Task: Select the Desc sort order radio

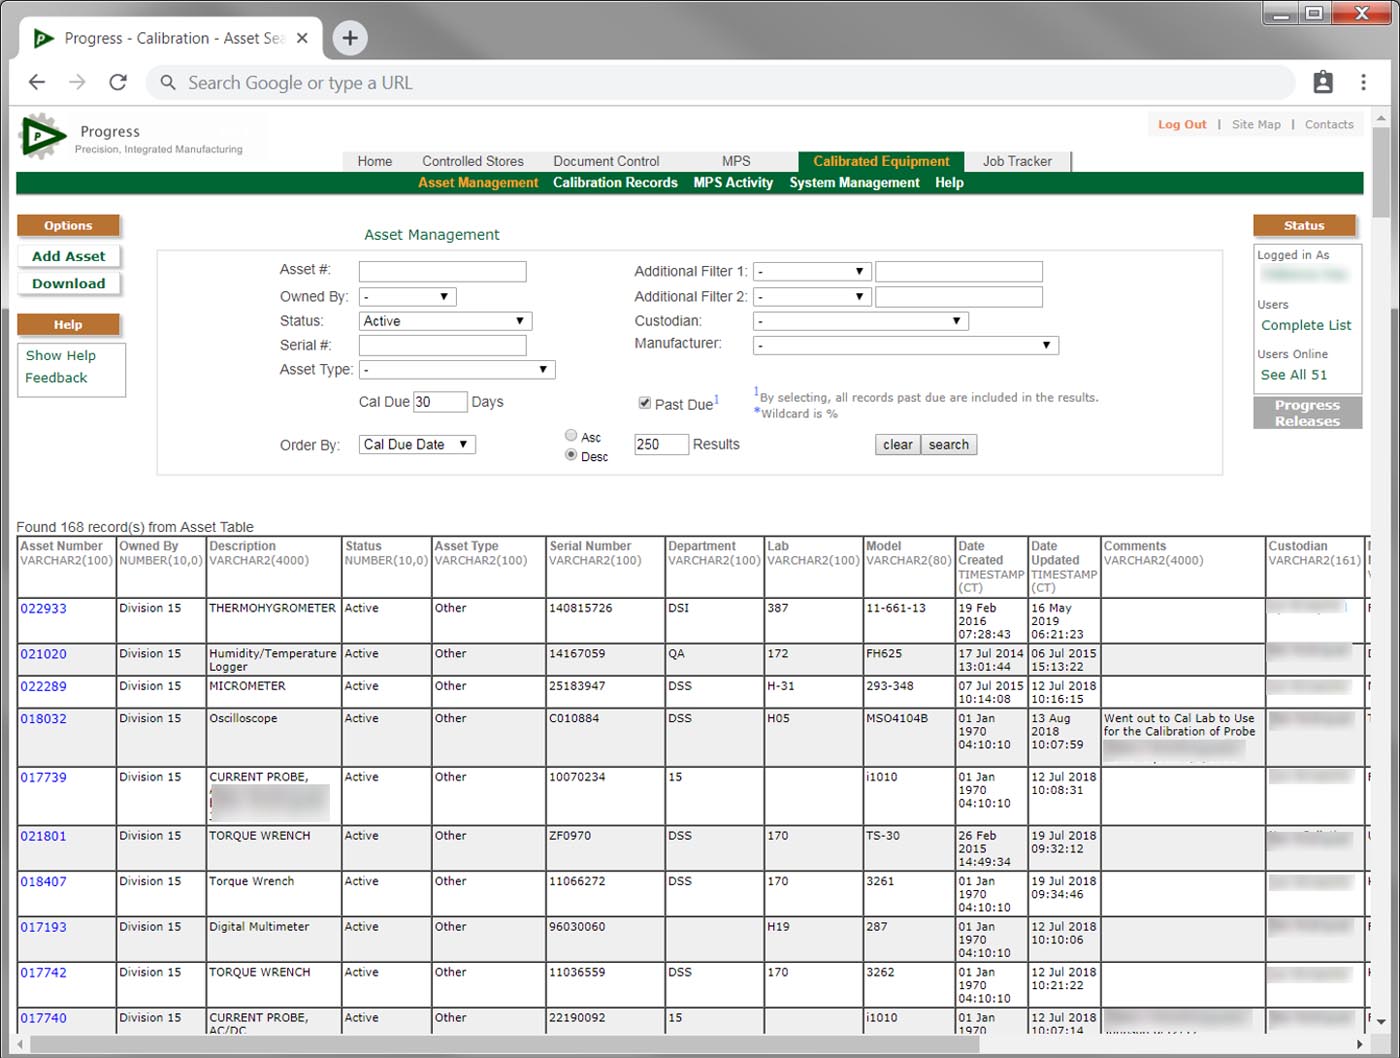Action: click(x=571, y=455)
